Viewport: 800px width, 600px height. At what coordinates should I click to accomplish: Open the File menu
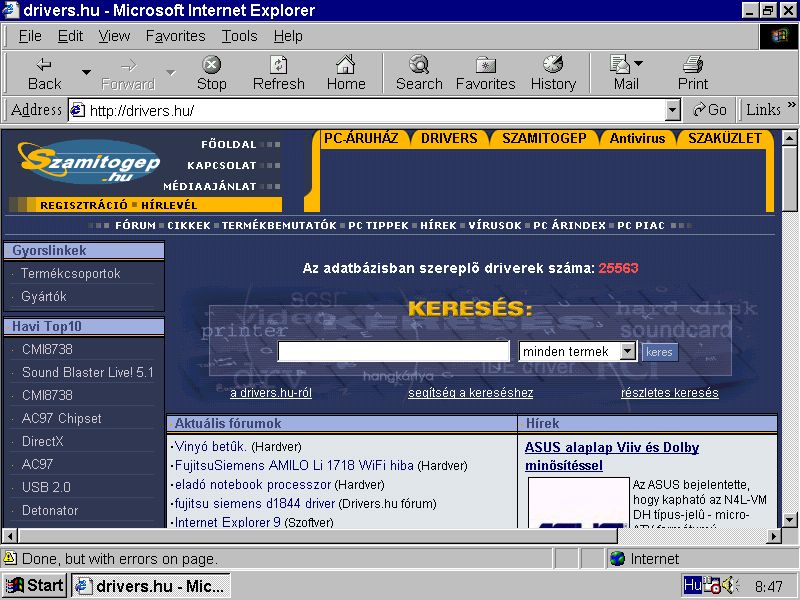pyautogui.click(x=30, y=36)
